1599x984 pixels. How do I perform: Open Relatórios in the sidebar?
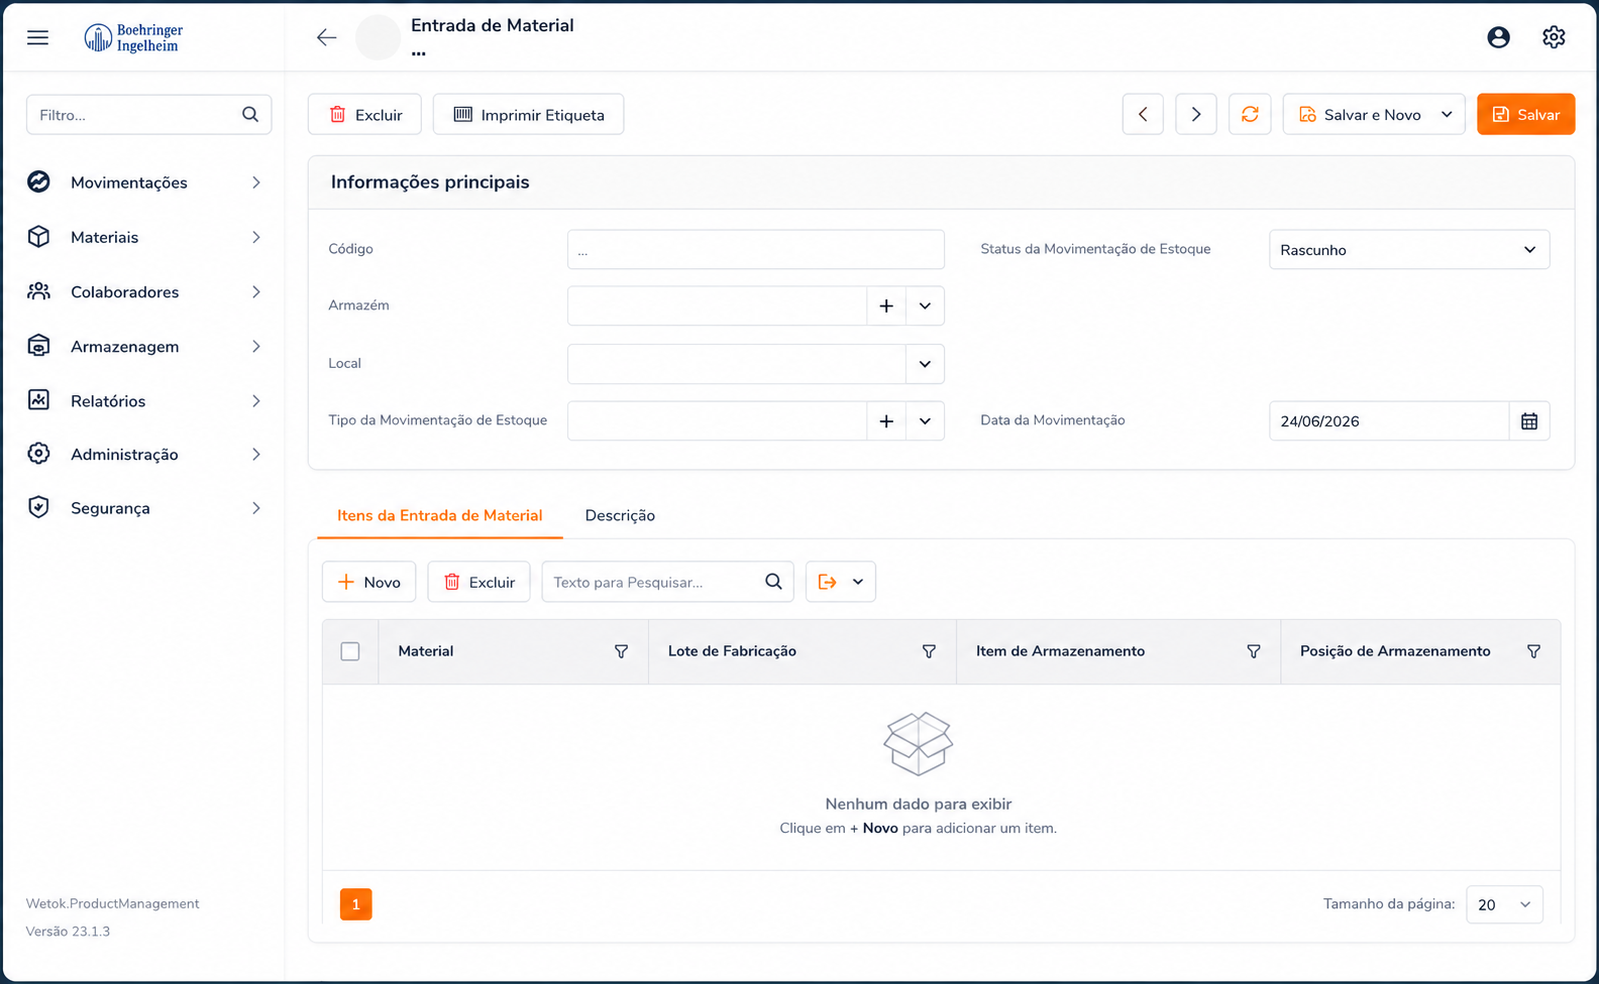click(145, 401)
